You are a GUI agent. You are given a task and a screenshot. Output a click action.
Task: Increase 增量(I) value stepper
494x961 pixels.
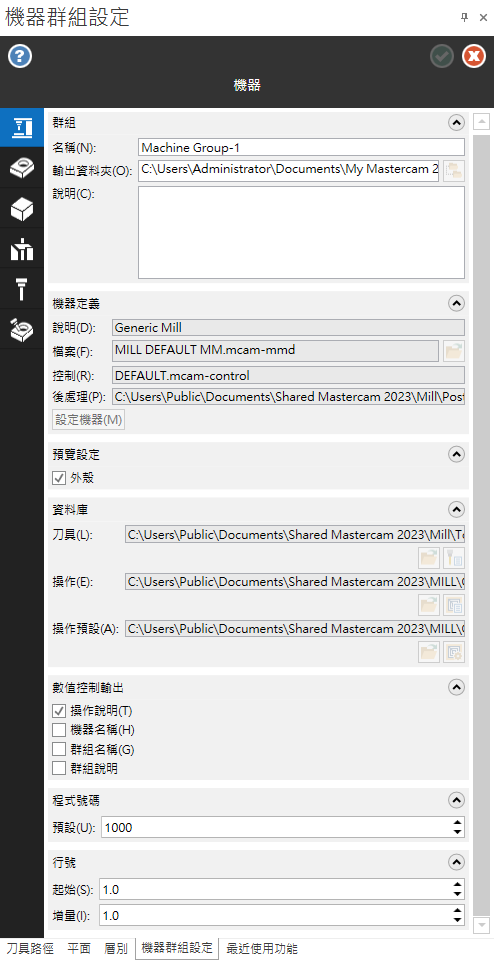[457, 911]
